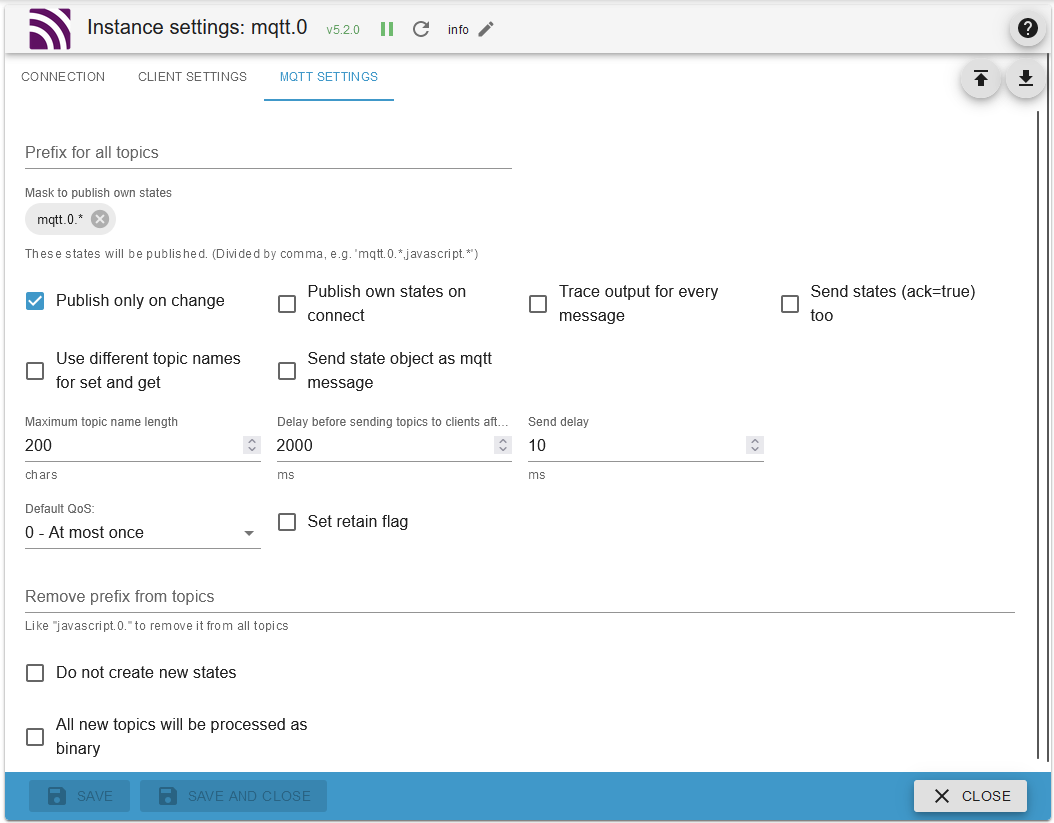Viewport: 1054px width, 823px height.
Task: Click the Prefix for all topics field
Action: point(268,153)
